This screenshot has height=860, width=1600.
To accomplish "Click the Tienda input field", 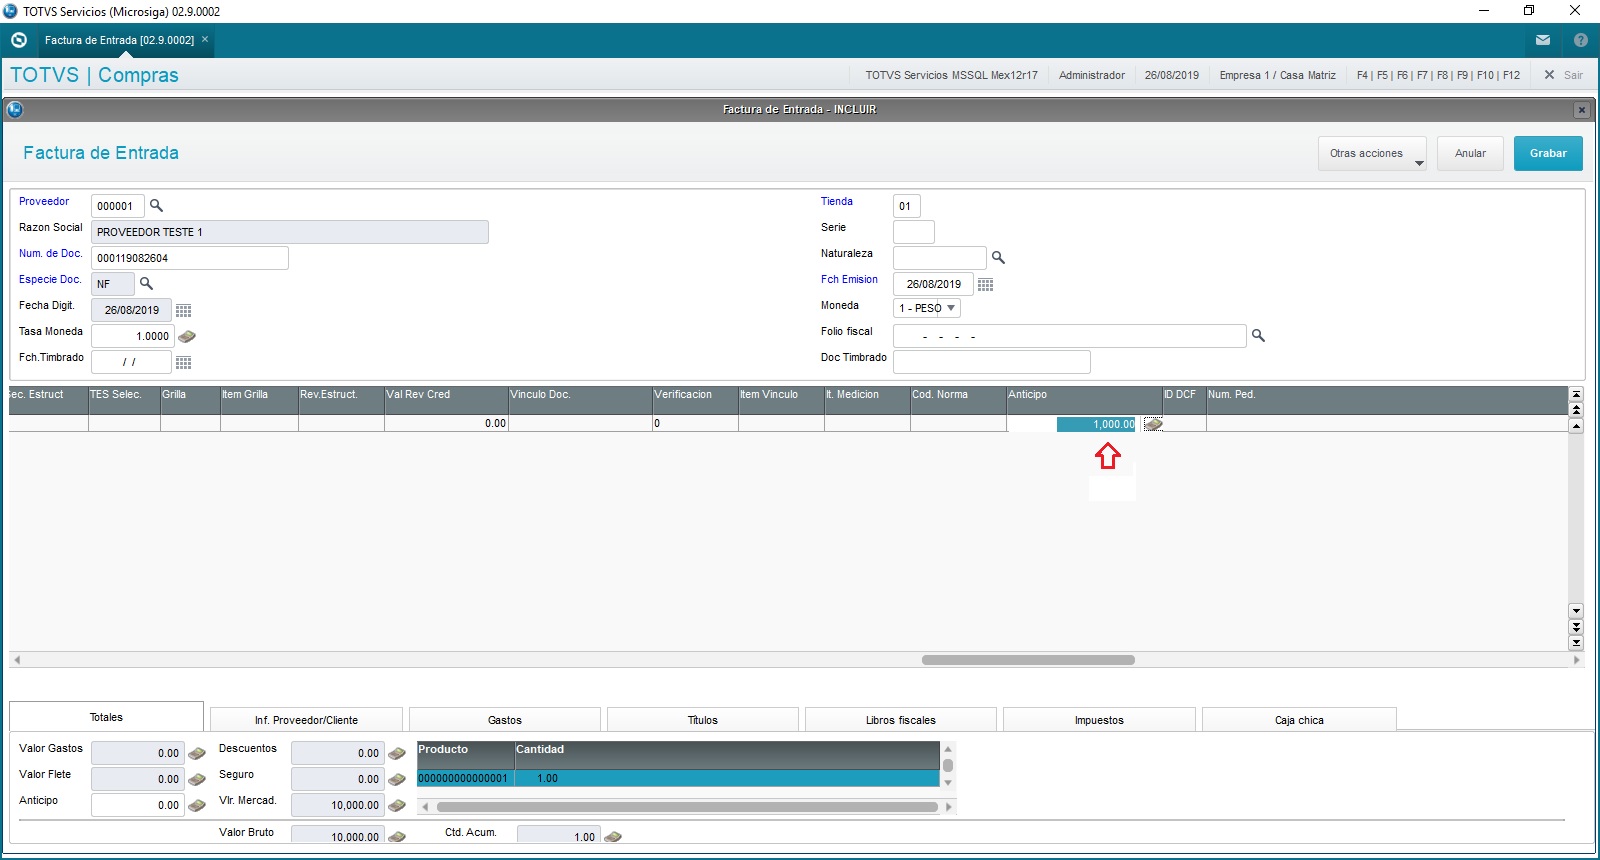I will pos(906,206).
